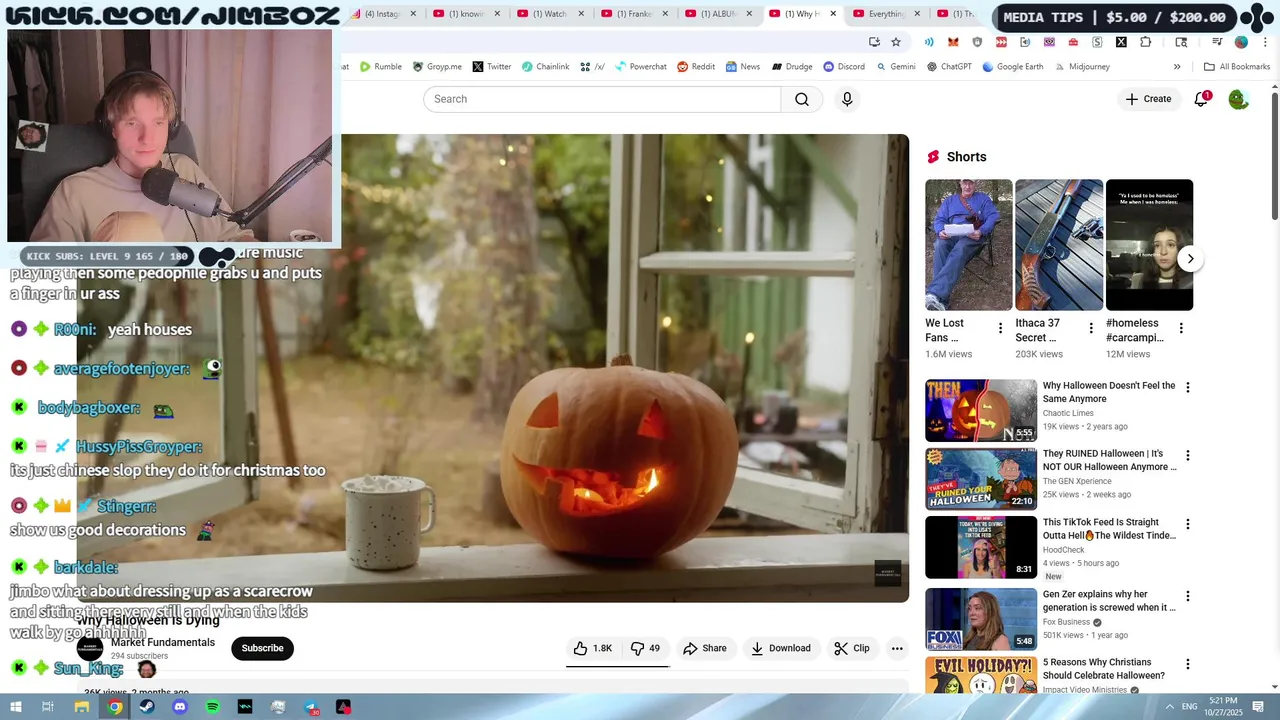The width and height of the screenshot is (1280, 720).
Task: Open options for 'Gen Zer explains' video
Action: (1188, 597)
